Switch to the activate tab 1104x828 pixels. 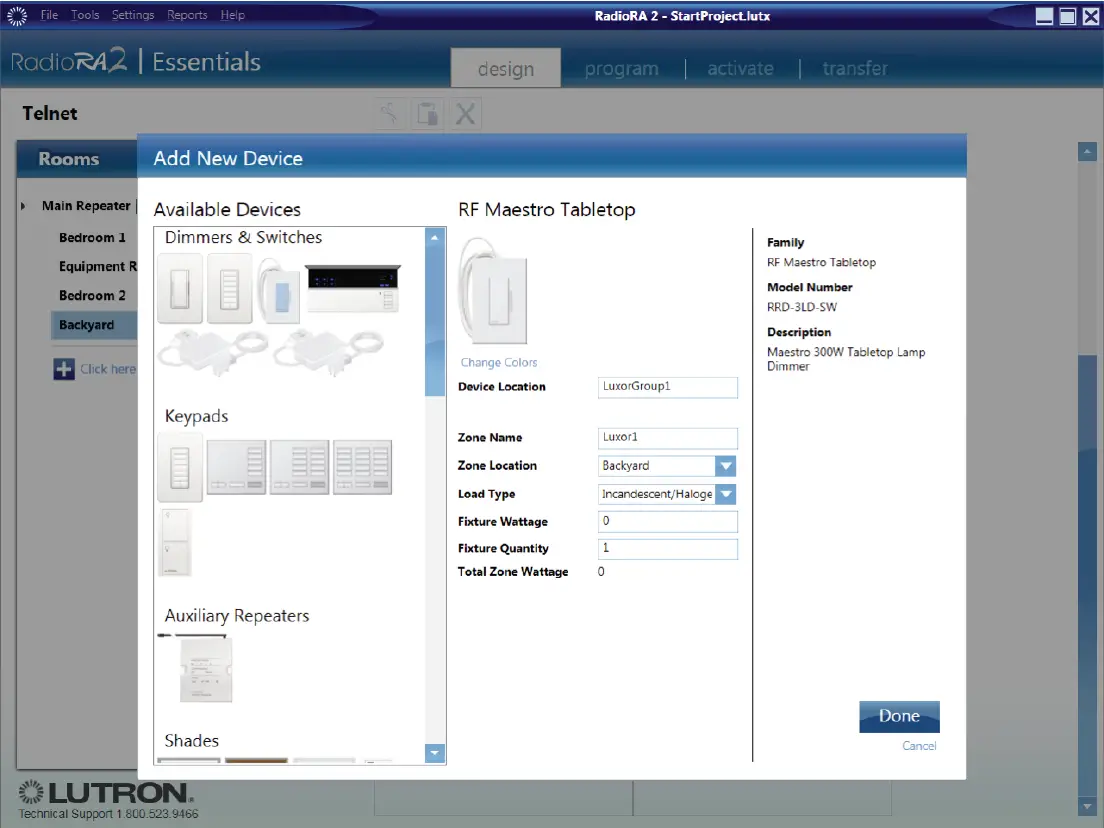(x=741, y=68)
